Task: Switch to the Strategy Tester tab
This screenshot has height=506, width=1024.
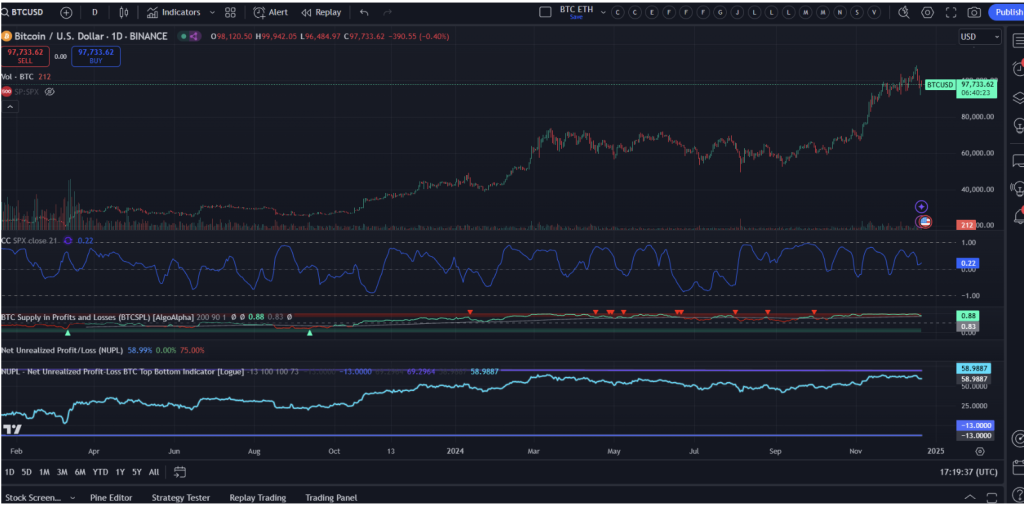Action: tap(180, 497)
